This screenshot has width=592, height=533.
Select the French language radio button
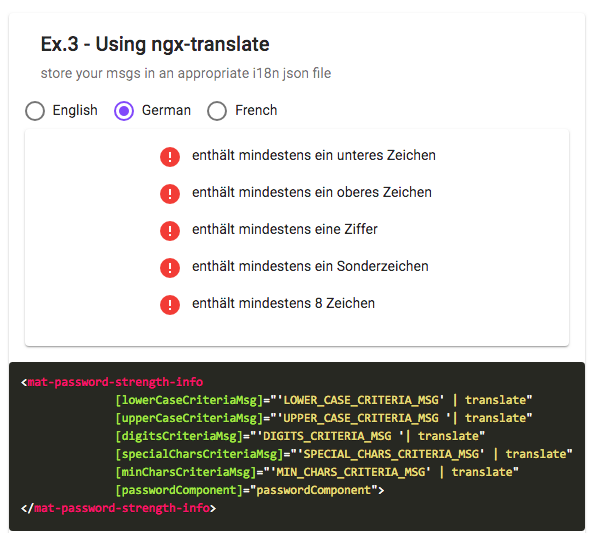click(x=217, y=111)
